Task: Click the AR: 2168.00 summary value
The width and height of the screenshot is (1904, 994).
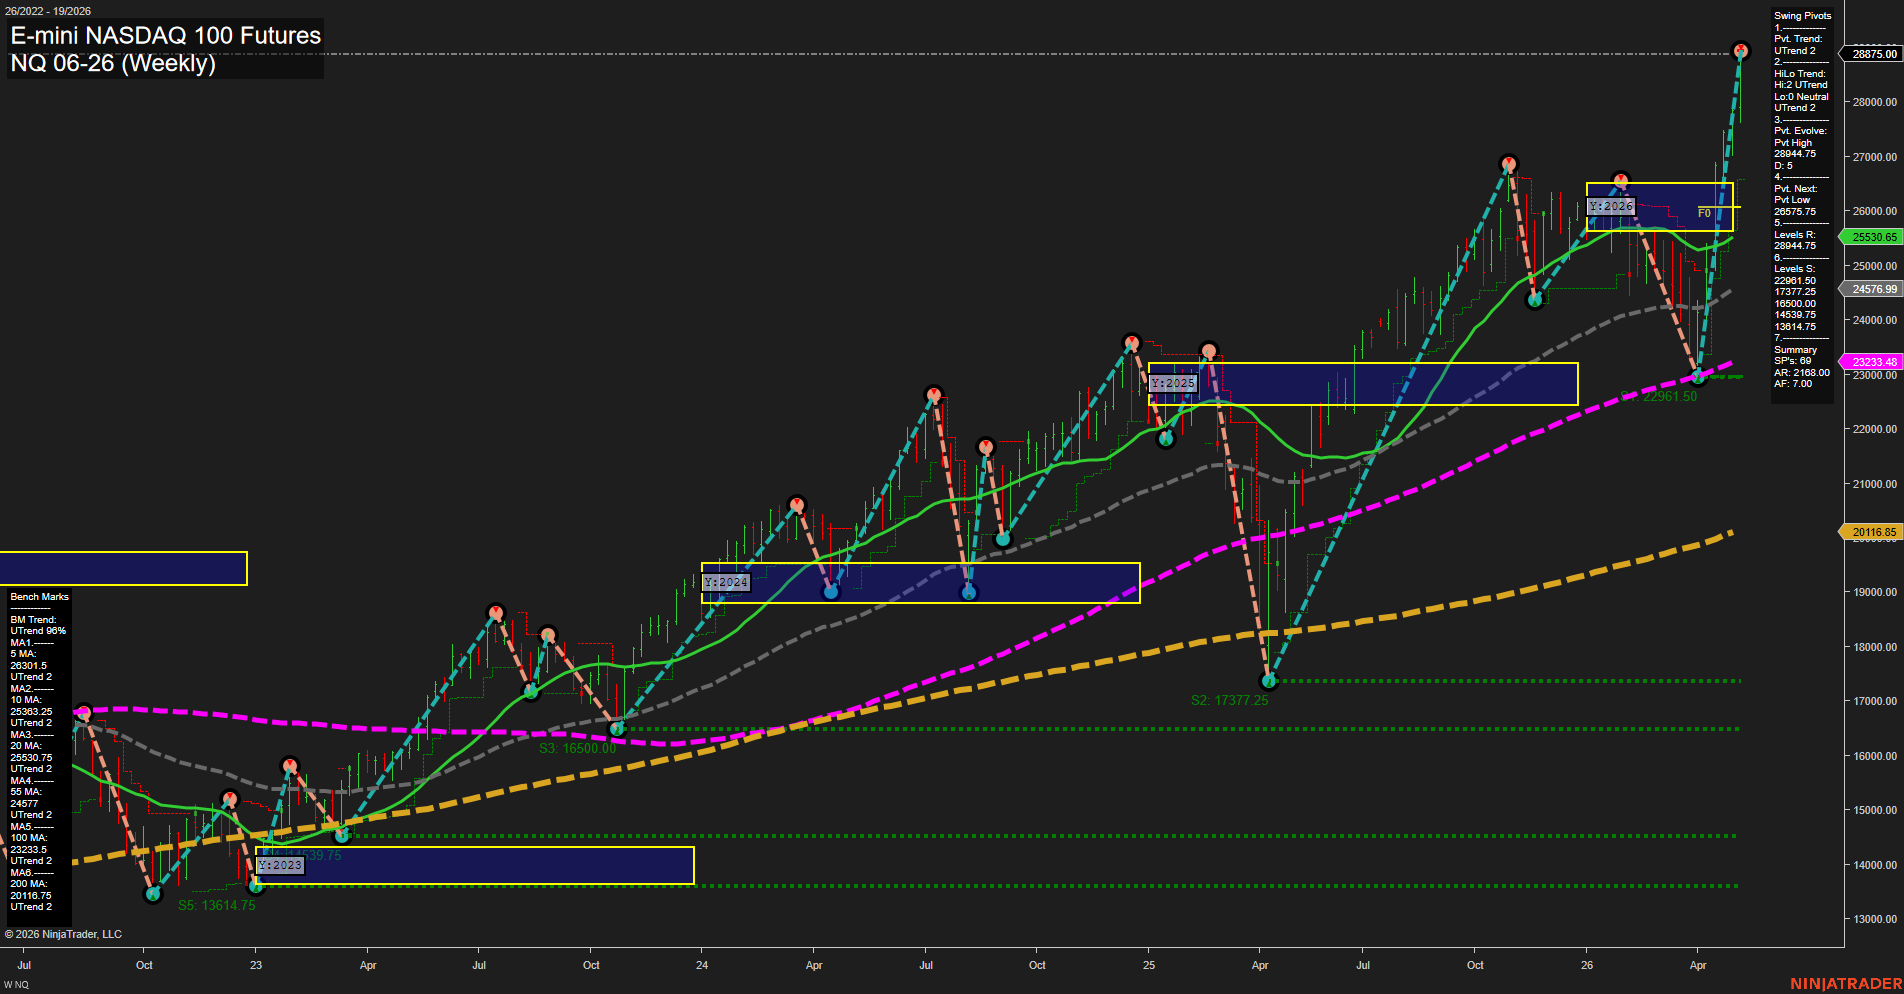Action: tap(1802, 372)
